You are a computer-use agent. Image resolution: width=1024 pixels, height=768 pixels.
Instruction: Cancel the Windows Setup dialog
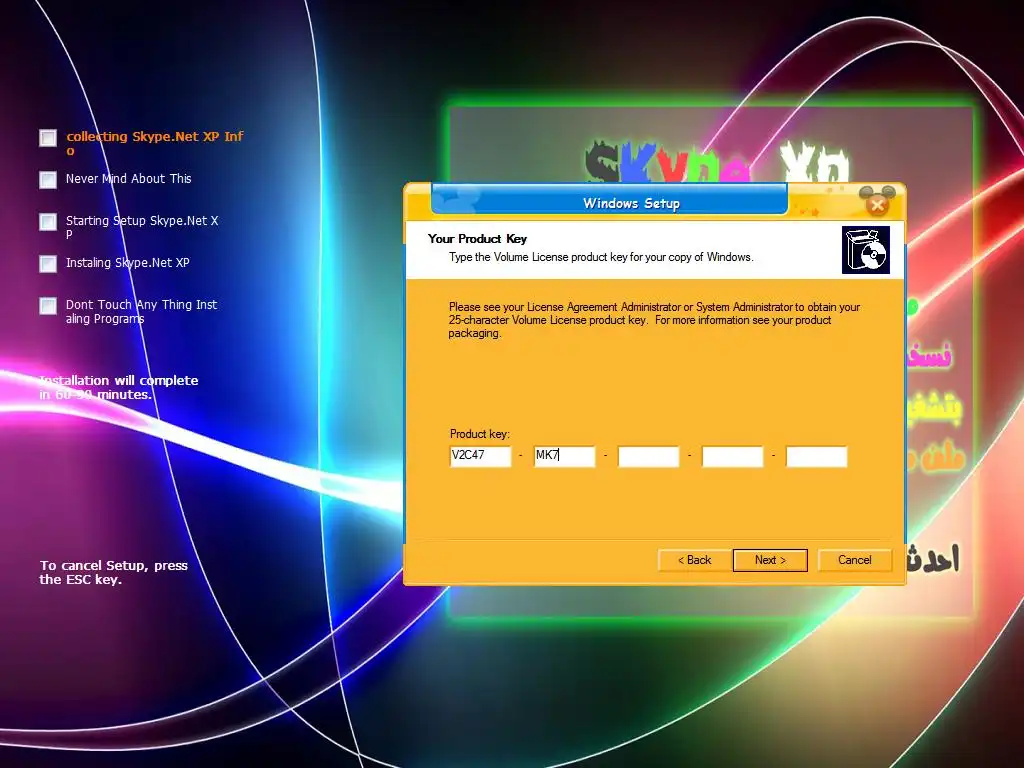pos(854,560)
